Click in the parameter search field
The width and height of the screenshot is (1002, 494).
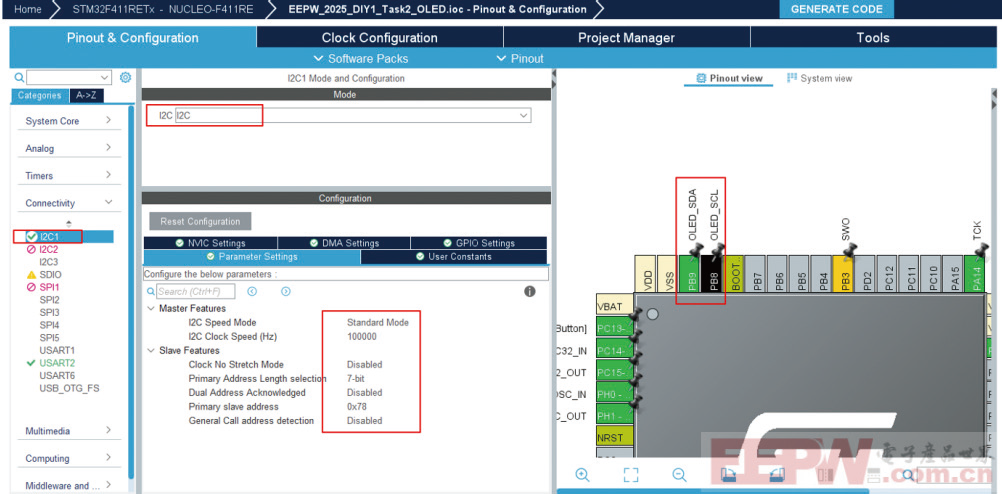pyautogui.click(x=196, y=291)
